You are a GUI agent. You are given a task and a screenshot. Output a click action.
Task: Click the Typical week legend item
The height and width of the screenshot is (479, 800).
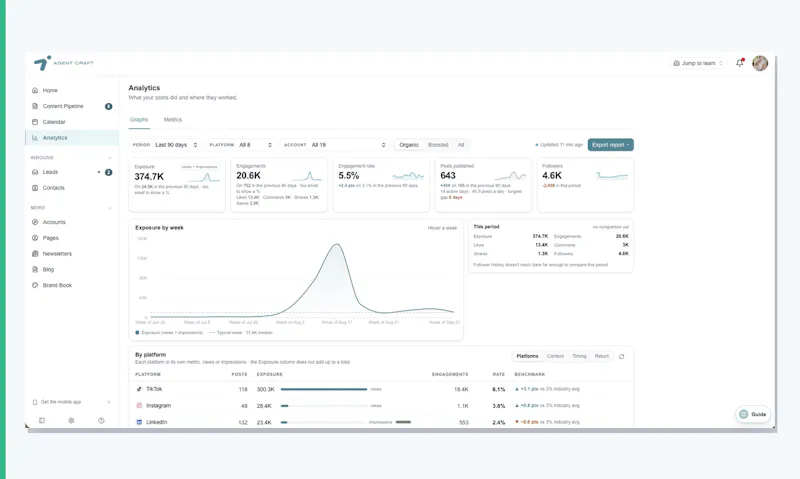[241, 333]
